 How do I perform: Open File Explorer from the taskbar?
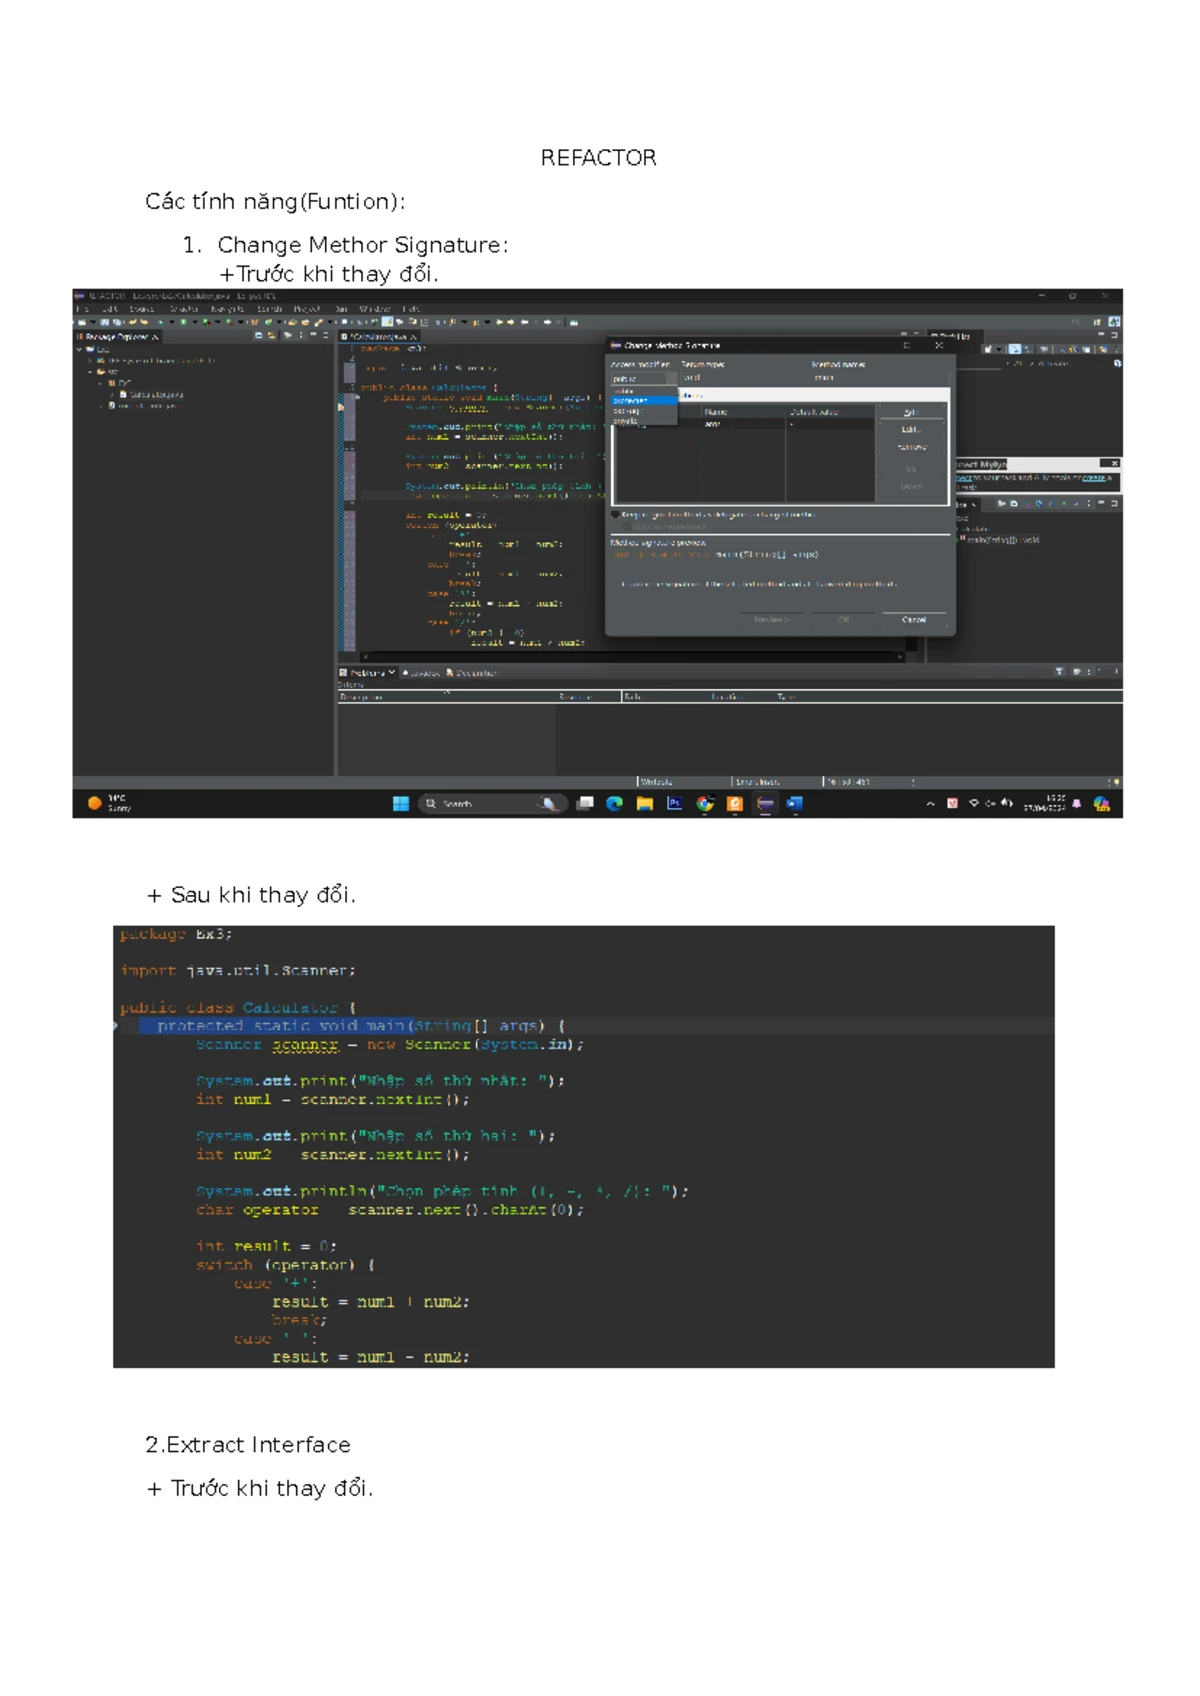pos(644,803)
